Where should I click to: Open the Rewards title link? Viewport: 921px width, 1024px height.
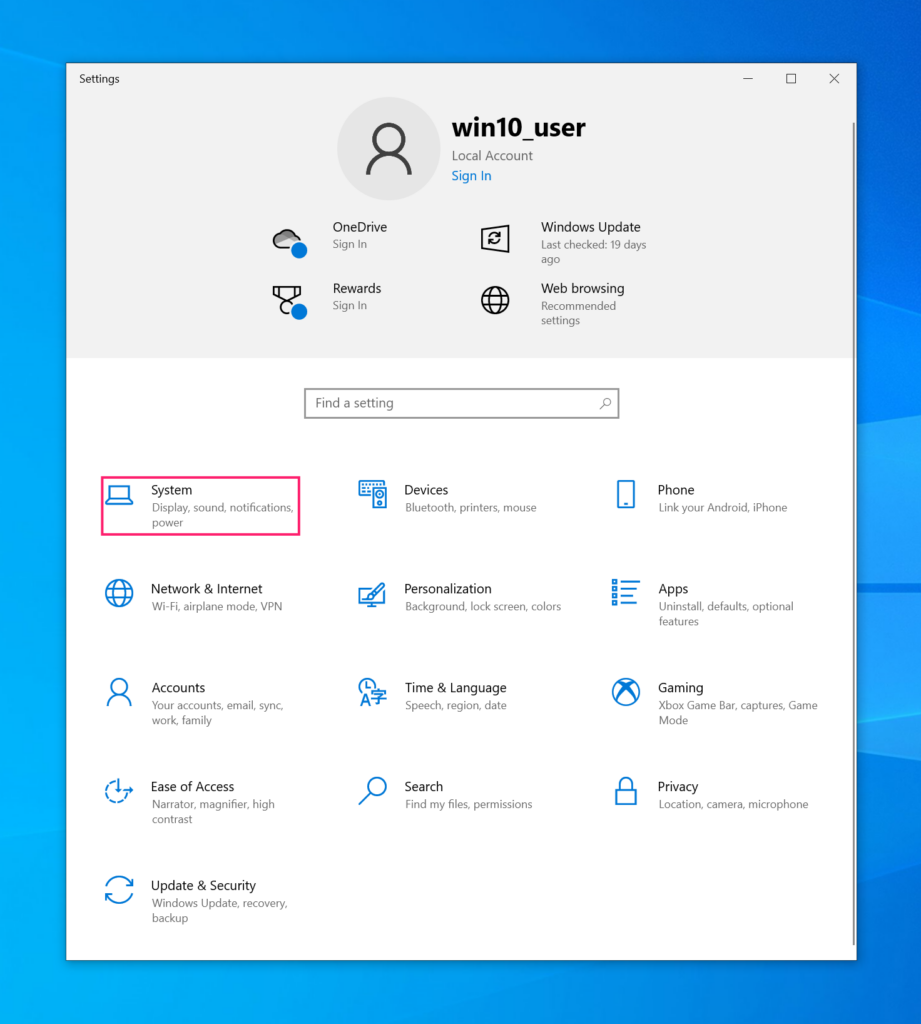(357, 289)
